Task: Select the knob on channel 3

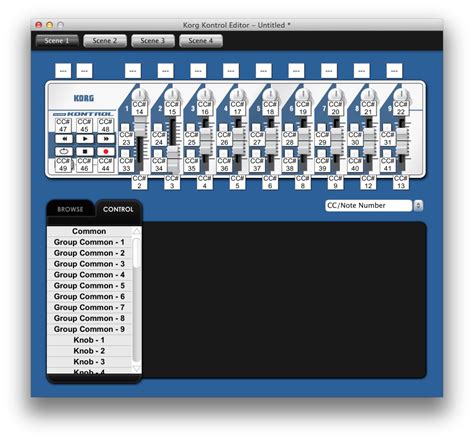Action: pyautogui.click(x=206, y=95)
